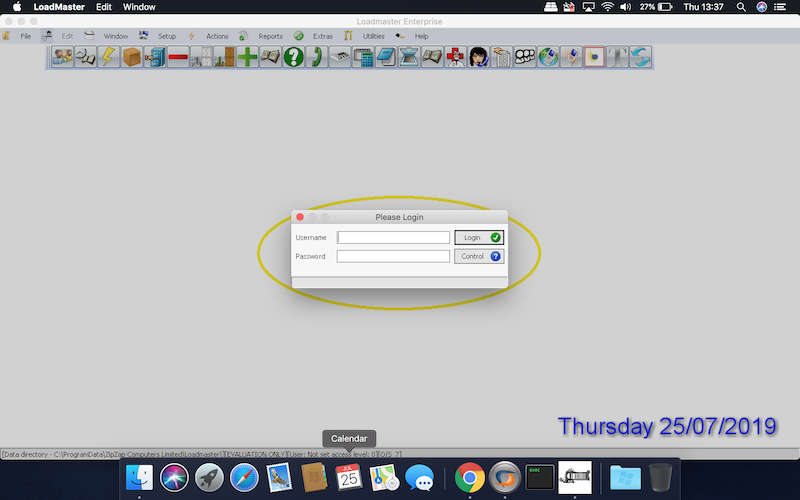Open Google Chrome from the Dock

469,478
